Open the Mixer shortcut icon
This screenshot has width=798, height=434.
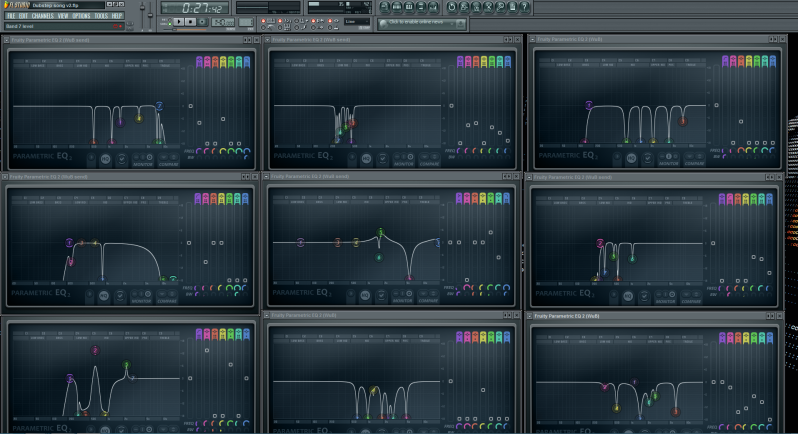coord(433,7)
